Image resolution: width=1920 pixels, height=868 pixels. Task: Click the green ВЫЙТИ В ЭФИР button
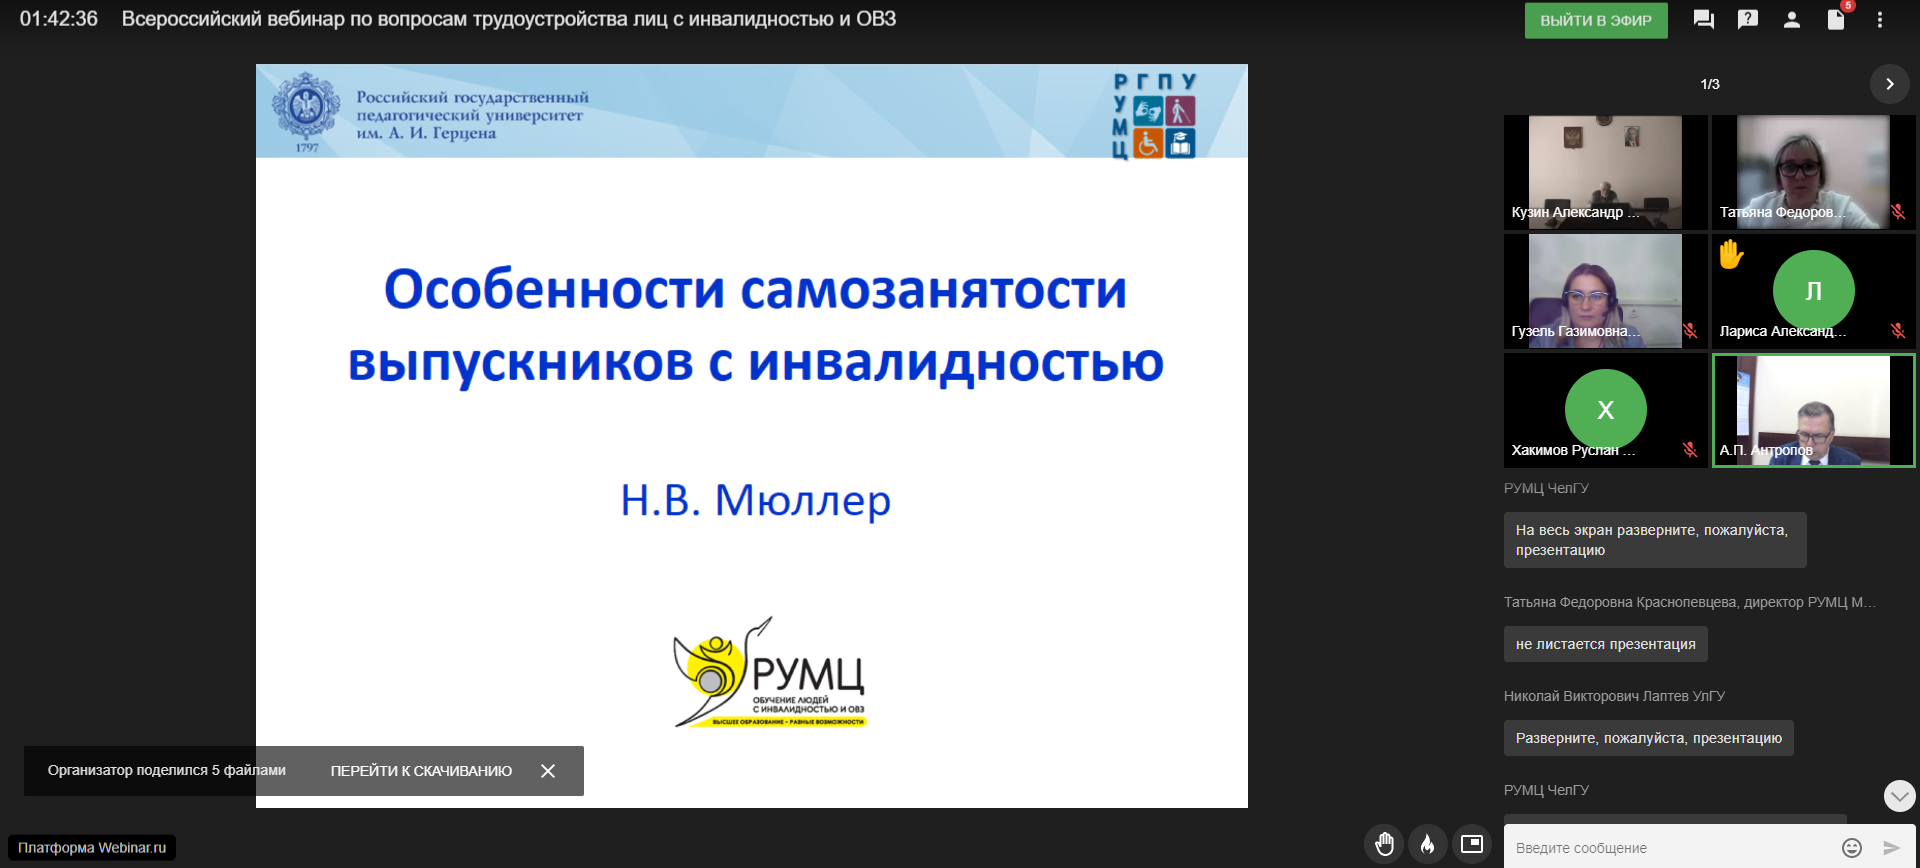1596,21
